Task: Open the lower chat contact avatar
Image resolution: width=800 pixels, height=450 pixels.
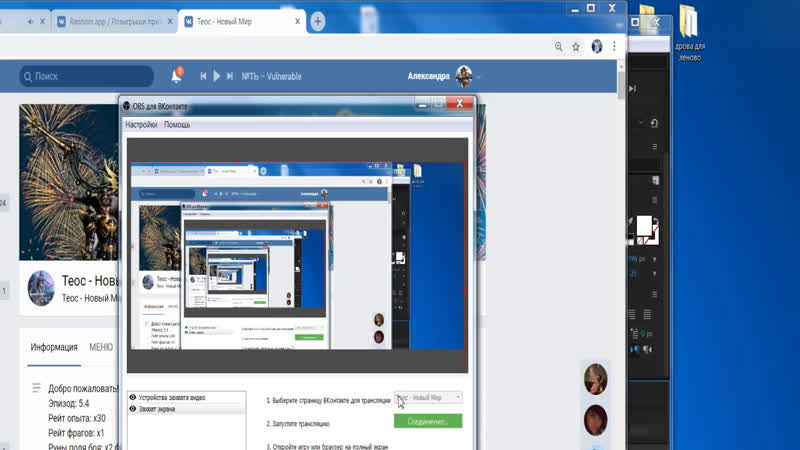Action: (x=595, y=420)
